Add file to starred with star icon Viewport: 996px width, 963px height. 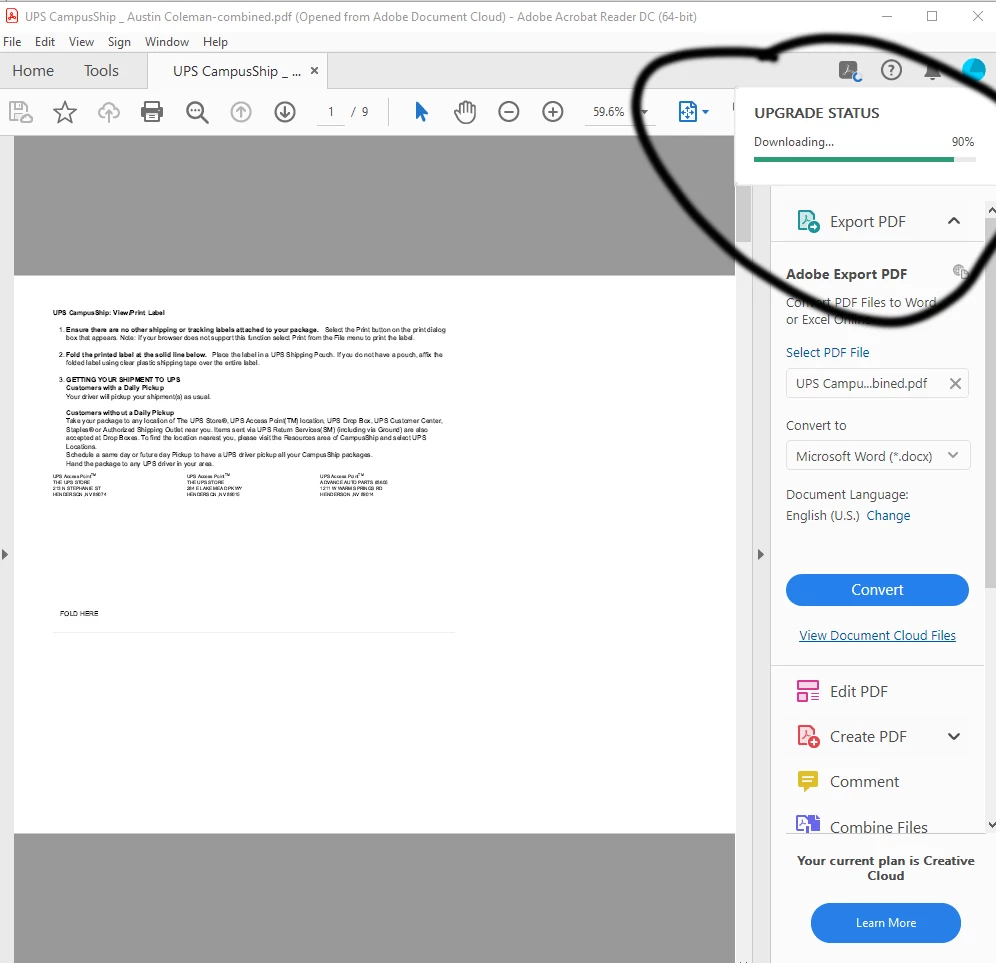(65, 112)
